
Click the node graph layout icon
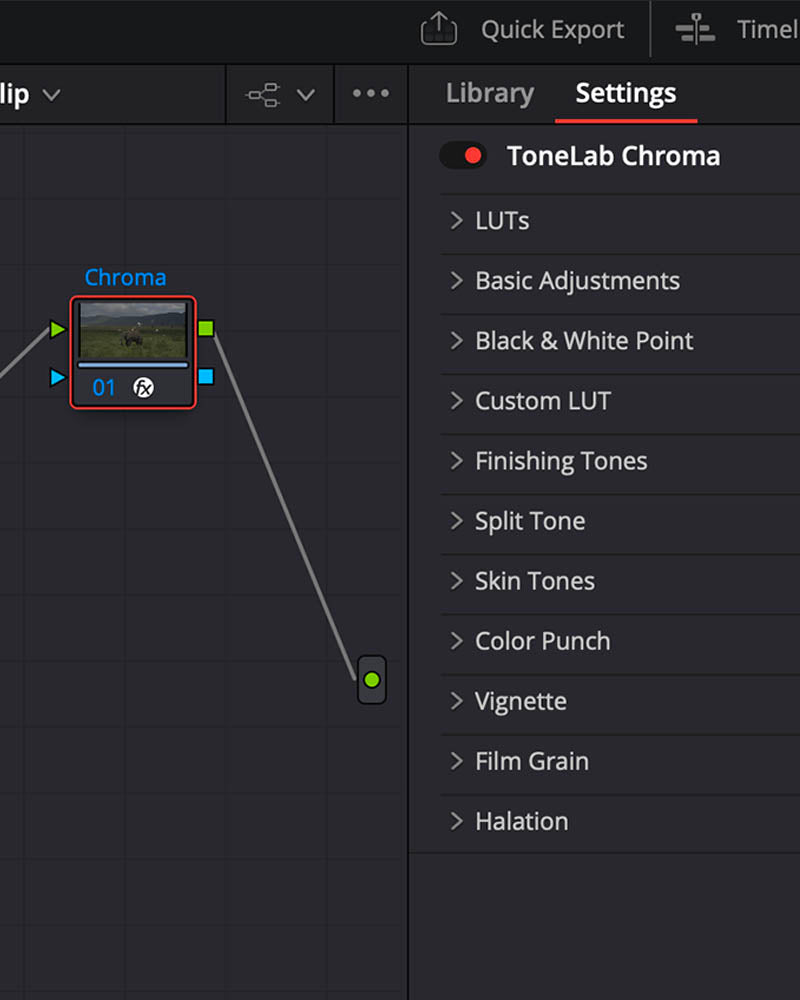[x=263, y=95]
